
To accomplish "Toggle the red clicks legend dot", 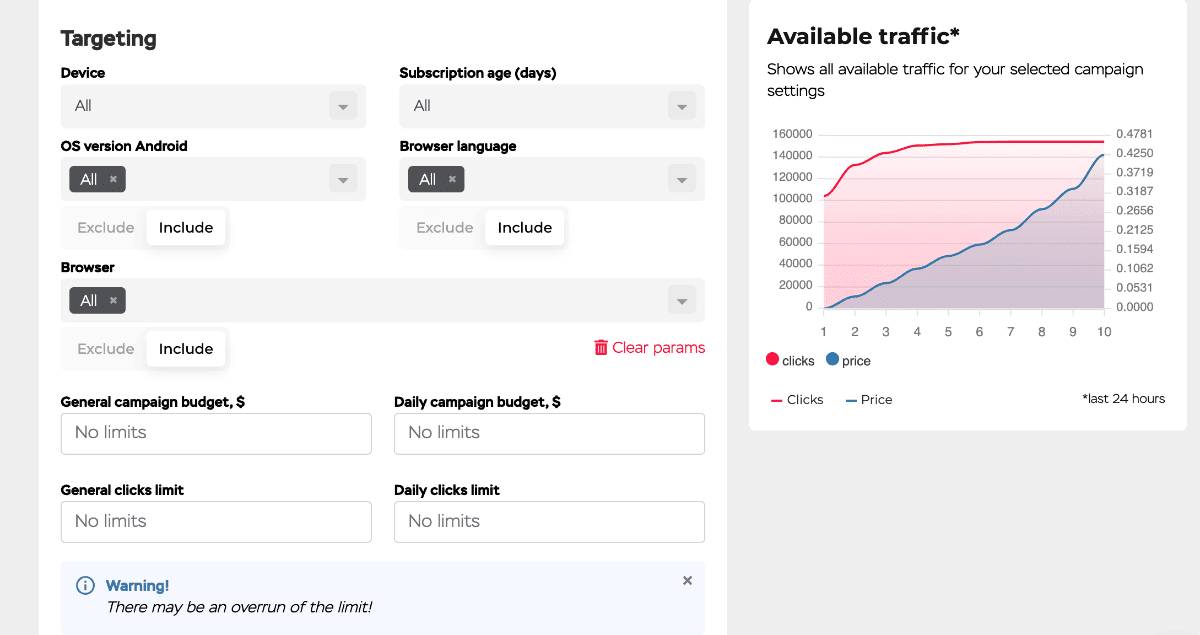I will (x=772, y=360).
